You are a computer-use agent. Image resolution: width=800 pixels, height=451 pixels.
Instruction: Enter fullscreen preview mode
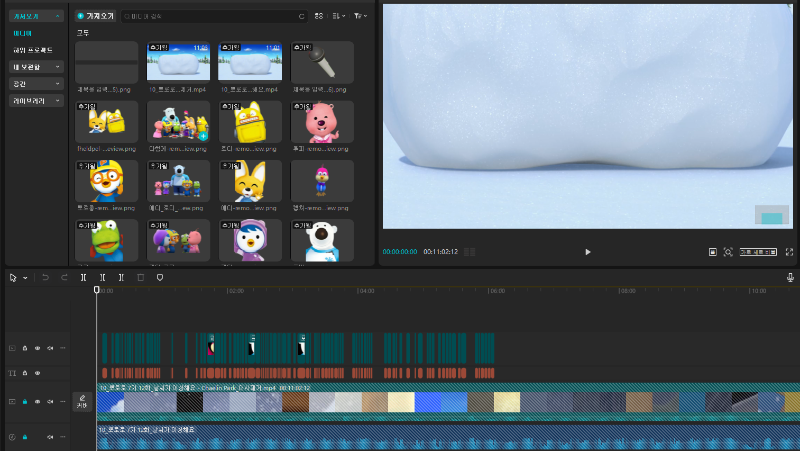coord(789,252)
